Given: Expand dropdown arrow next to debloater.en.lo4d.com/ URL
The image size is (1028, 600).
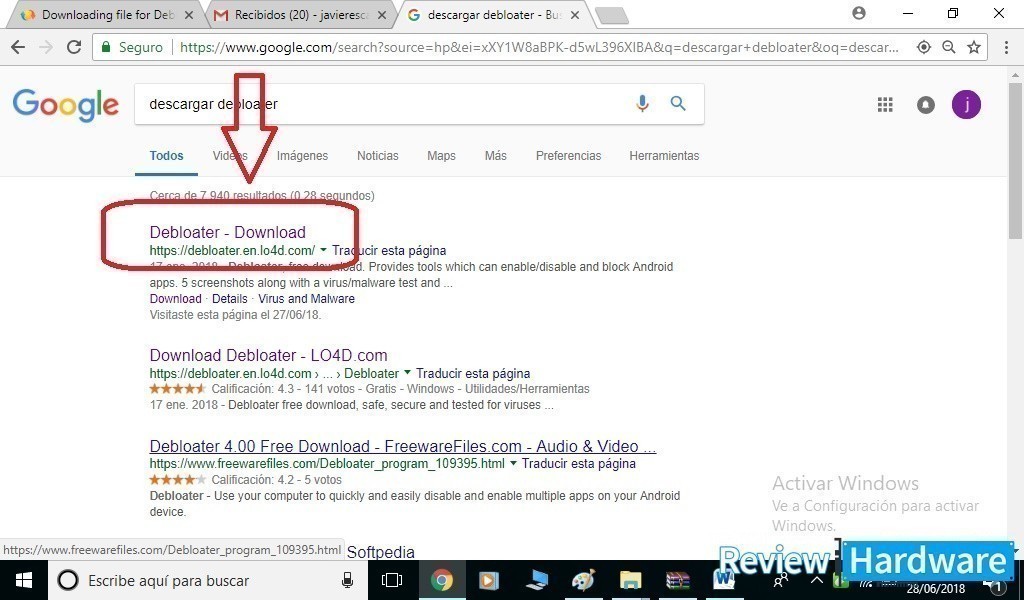Looking at the screenshot, I should point(323,250).
